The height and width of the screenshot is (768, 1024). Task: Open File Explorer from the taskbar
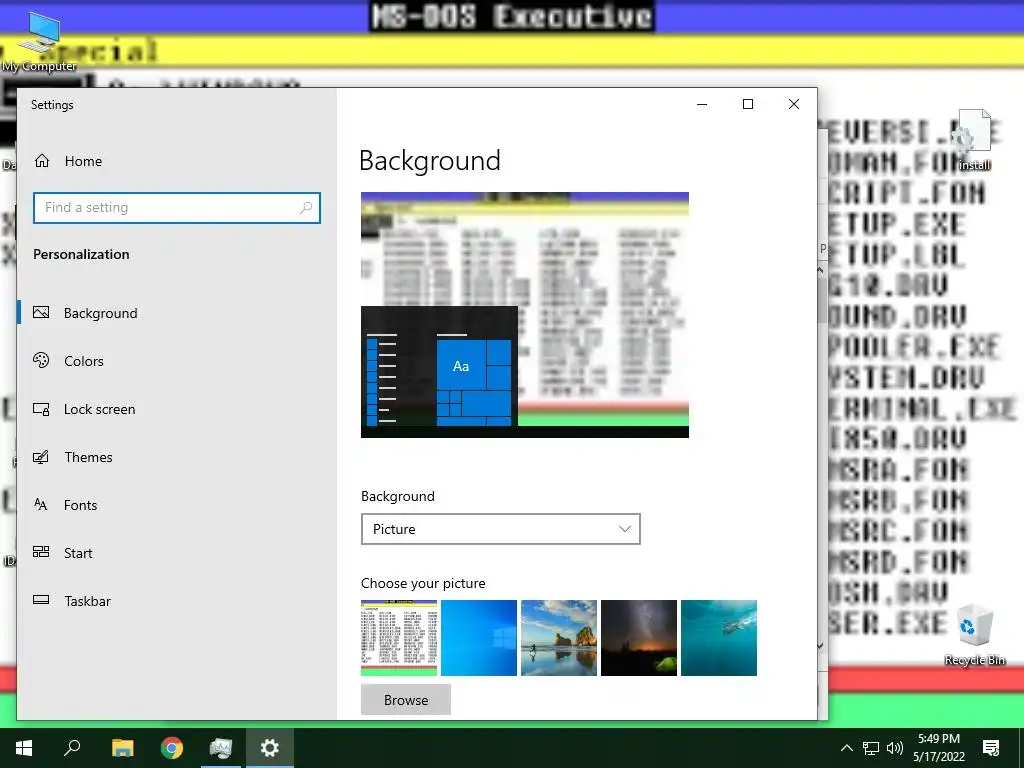[x=122, y=748]
